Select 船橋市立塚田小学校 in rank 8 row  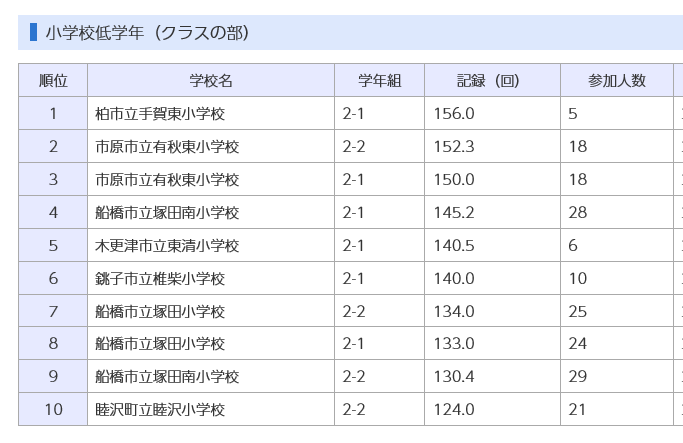click(x=160, y=344)
